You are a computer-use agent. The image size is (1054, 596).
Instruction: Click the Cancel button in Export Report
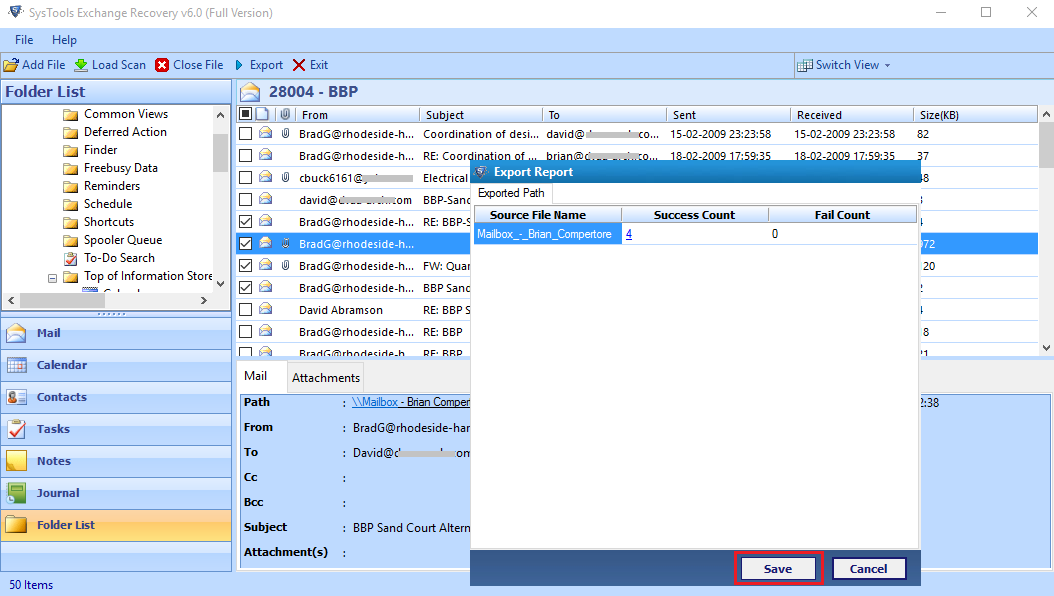(868, 568)
